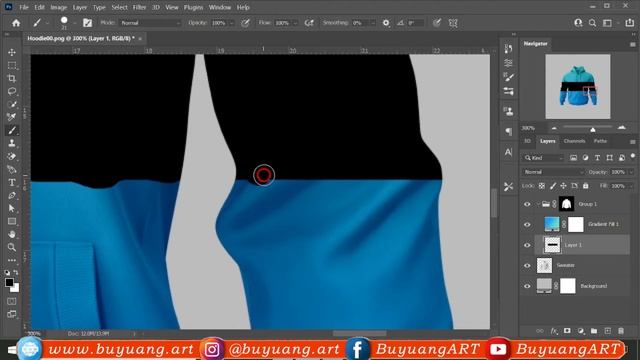The image size is (640, 360).
Task: Select the Layer 1 thumbnail
Action: pyautogui.click(x=552, y=245)
